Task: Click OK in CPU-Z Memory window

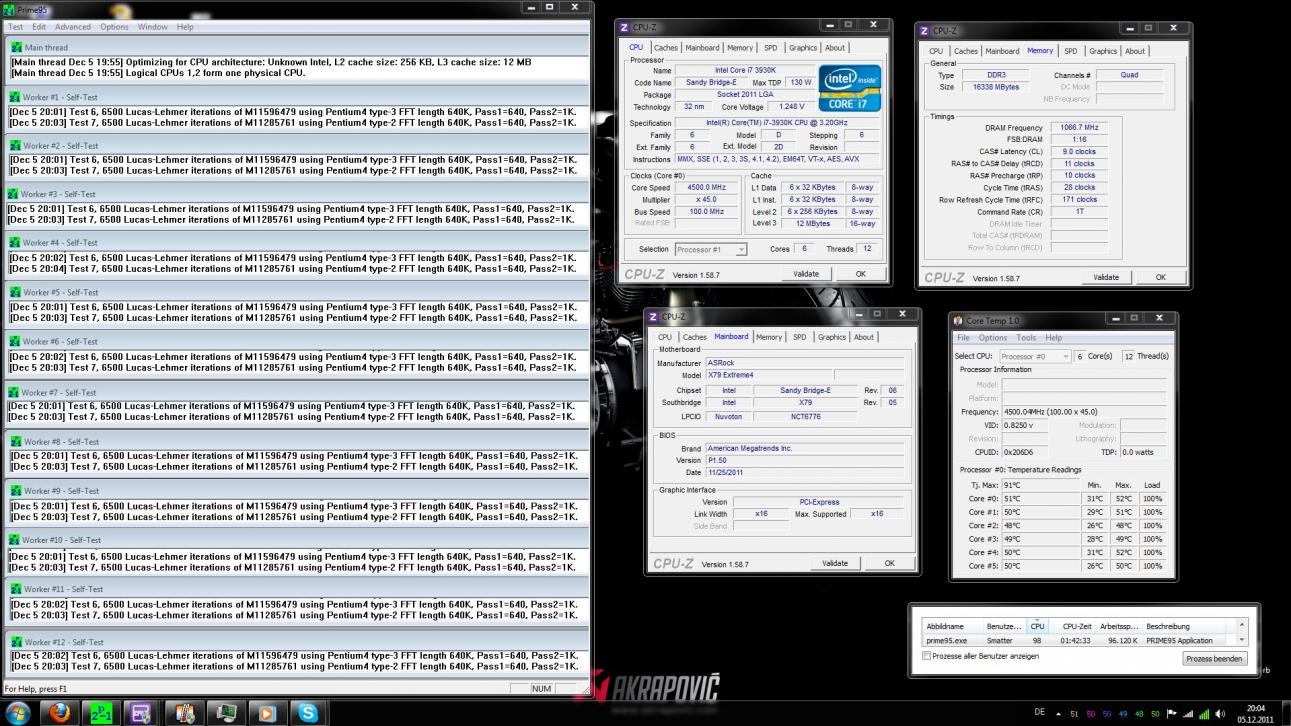Action: tap(1161, 277)
